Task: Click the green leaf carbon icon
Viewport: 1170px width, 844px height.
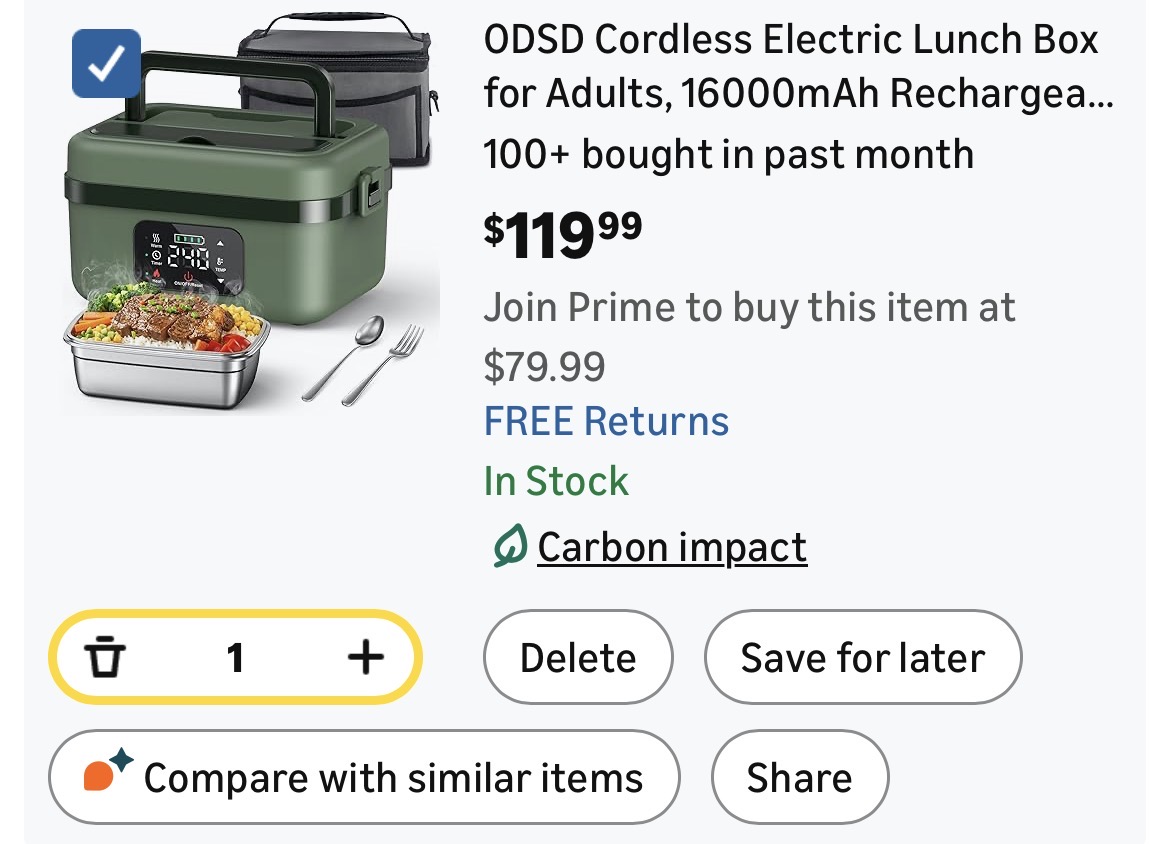Action: pyautogui.click(x=510, y=548)
